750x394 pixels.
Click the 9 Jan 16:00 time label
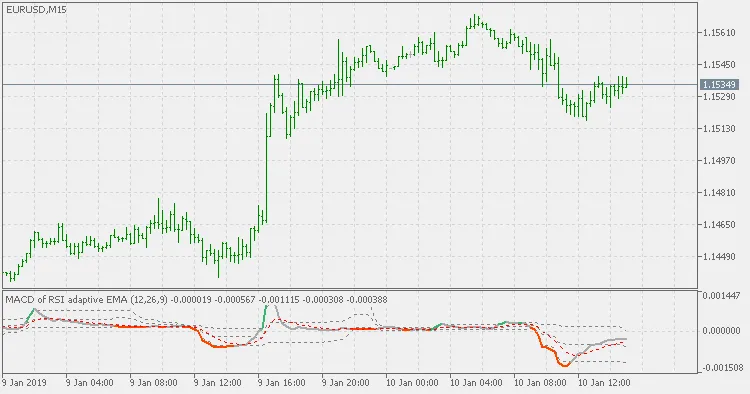(282, 383)
